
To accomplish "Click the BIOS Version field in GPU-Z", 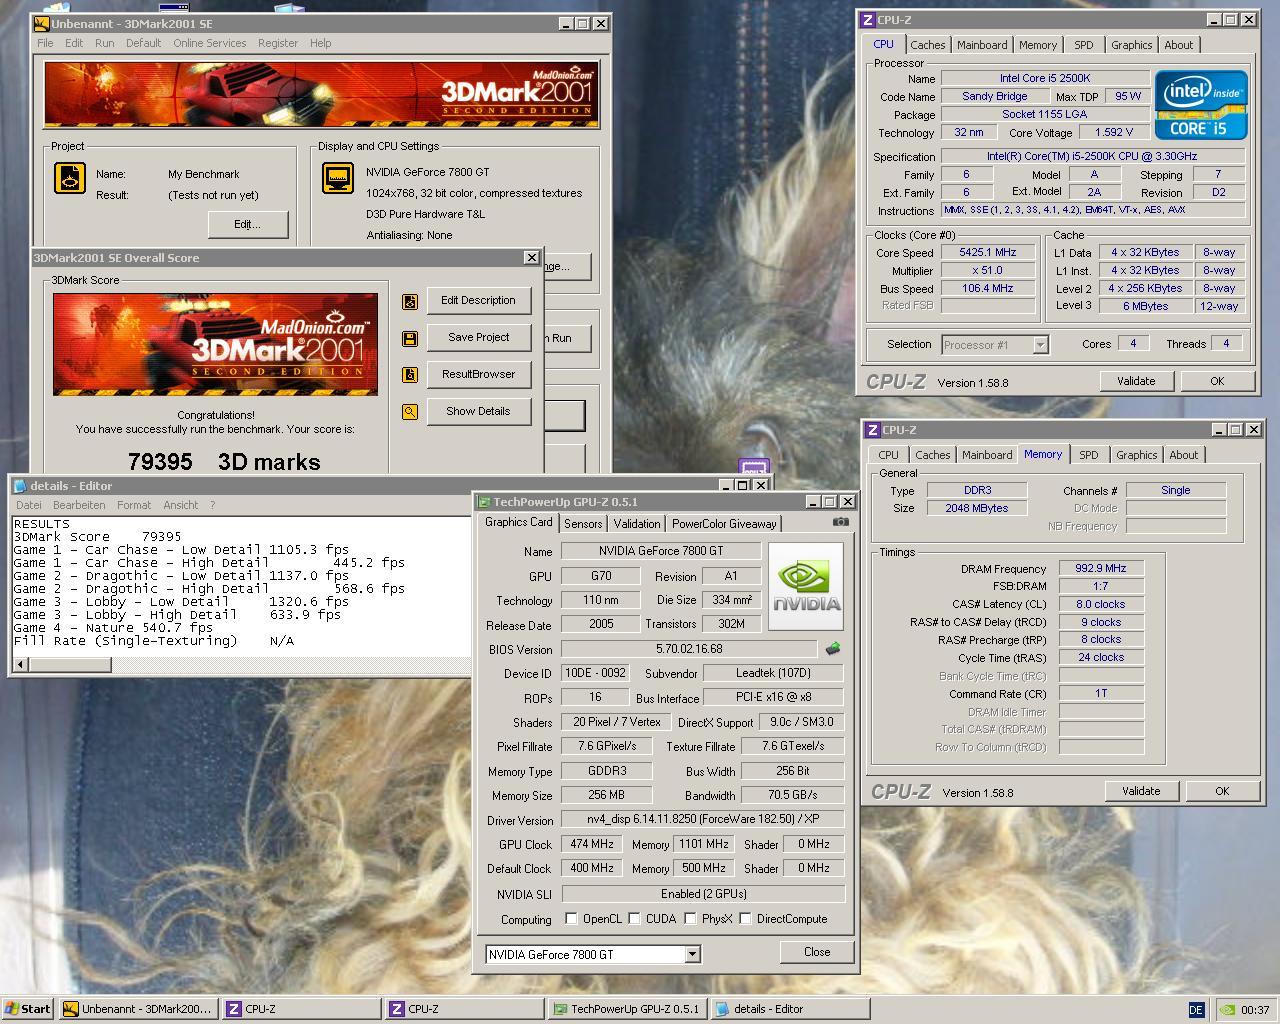I will [x=689, y=649].
